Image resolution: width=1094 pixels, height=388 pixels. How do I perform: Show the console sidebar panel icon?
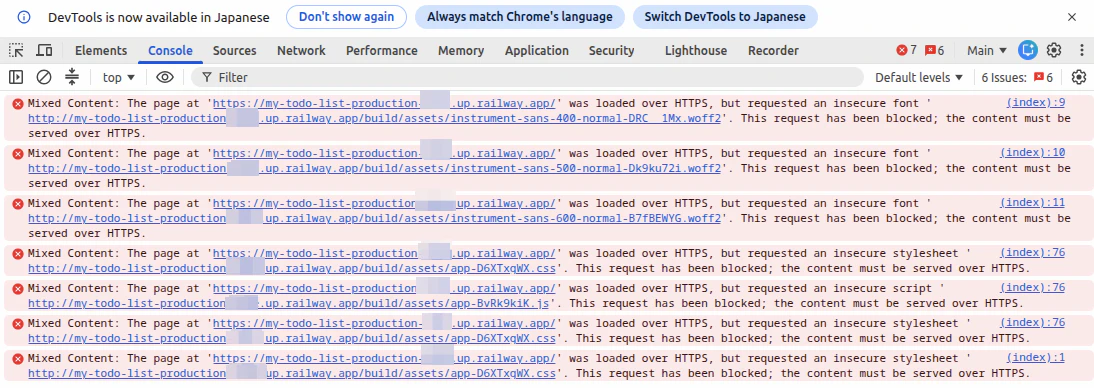[16, 77]
